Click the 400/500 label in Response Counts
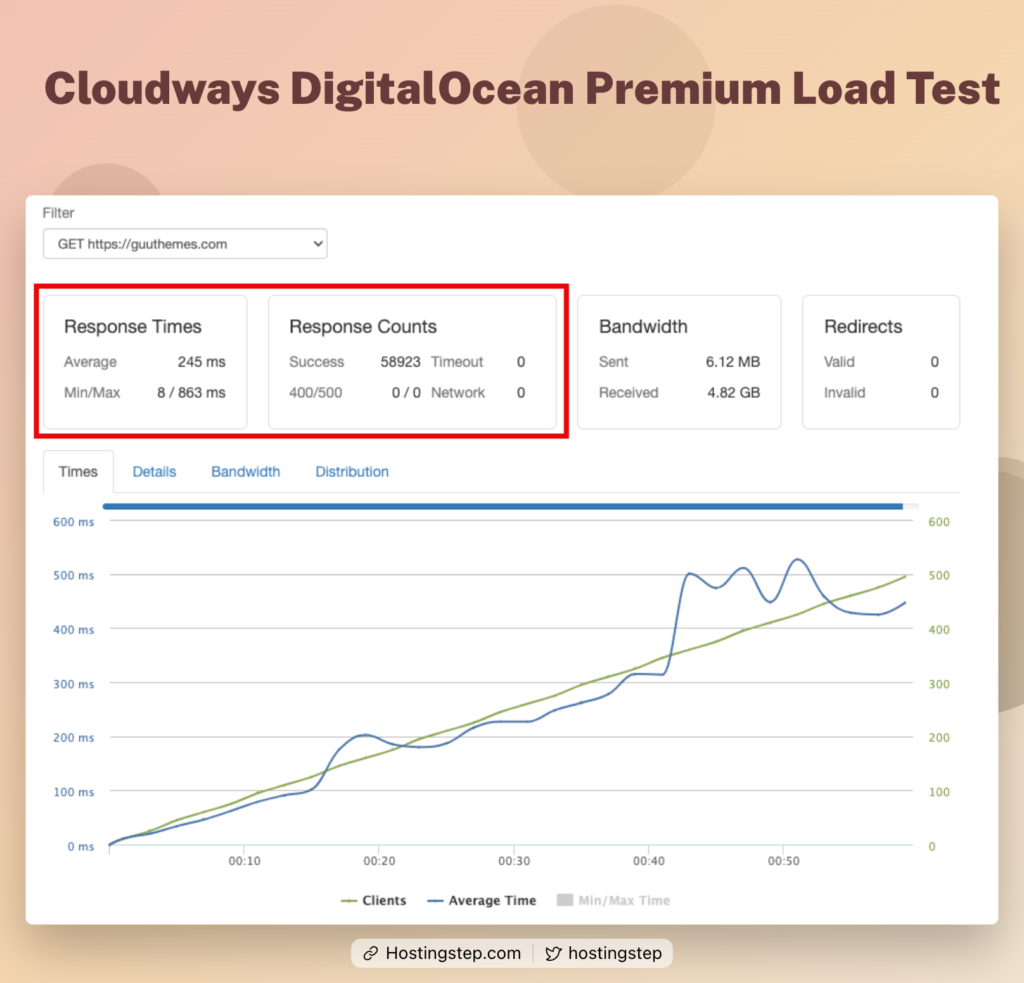The width and height of the screenshot is (1024, 983). pyautogui.click(x=315, y=393)
